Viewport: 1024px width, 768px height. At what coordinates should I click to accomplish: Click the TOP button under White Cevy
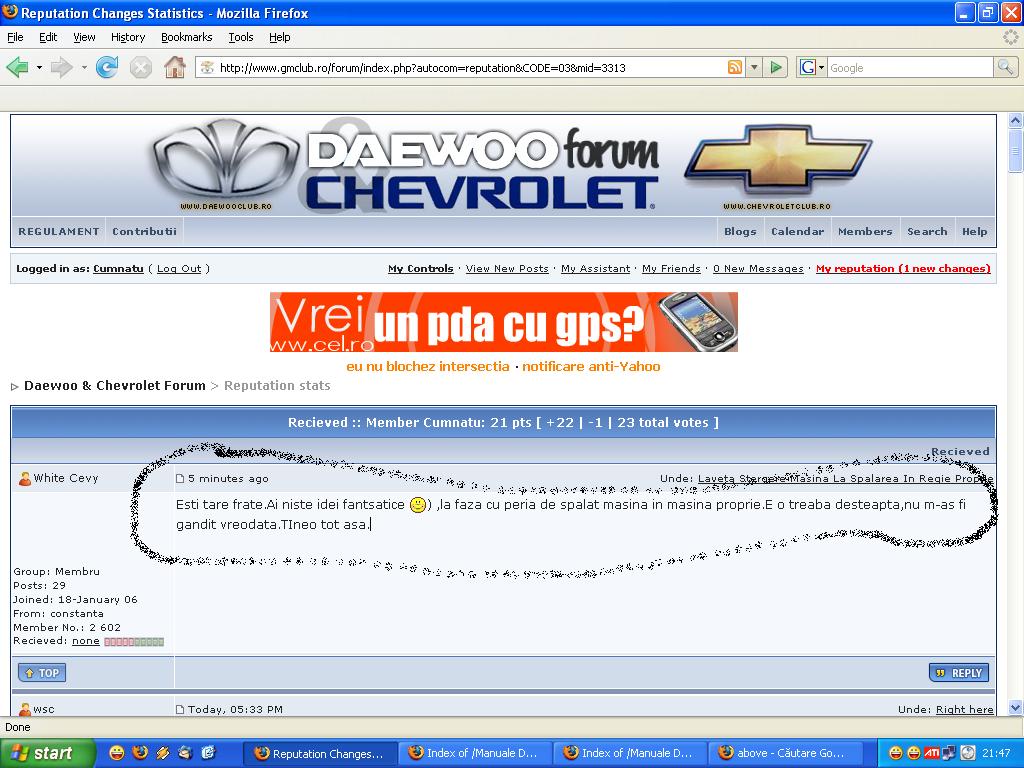[x=41, y=673]
